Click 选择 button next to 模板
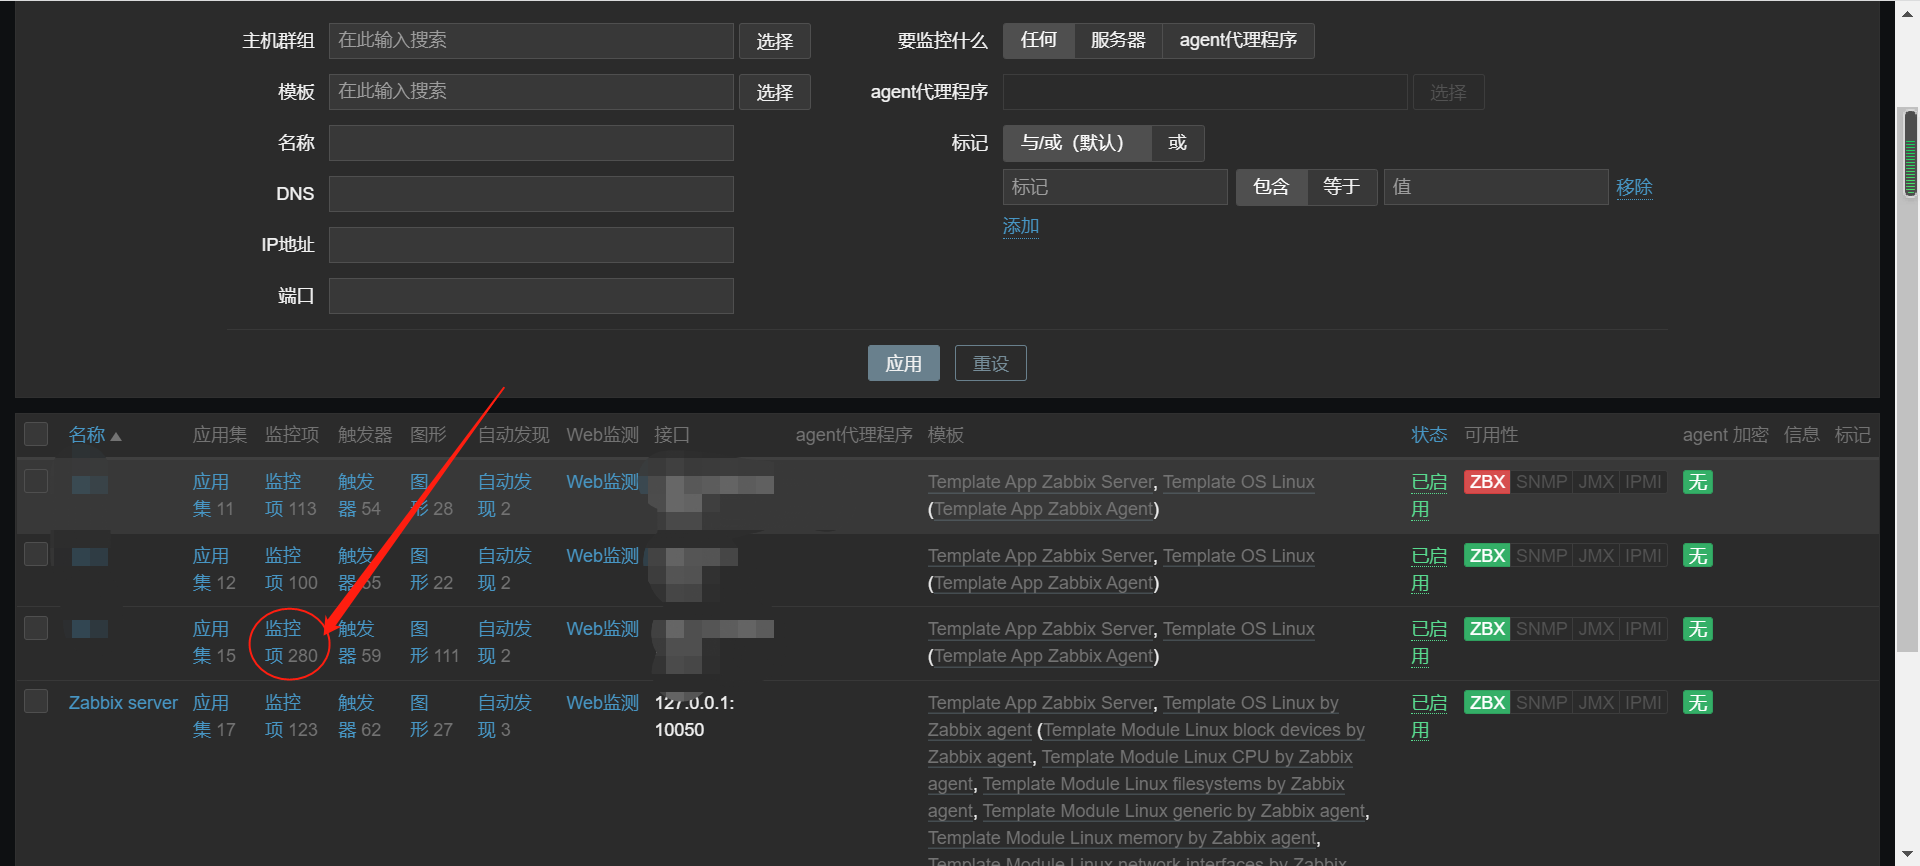This screenshot has width=1920, height=866. click(x=775, y=92)
